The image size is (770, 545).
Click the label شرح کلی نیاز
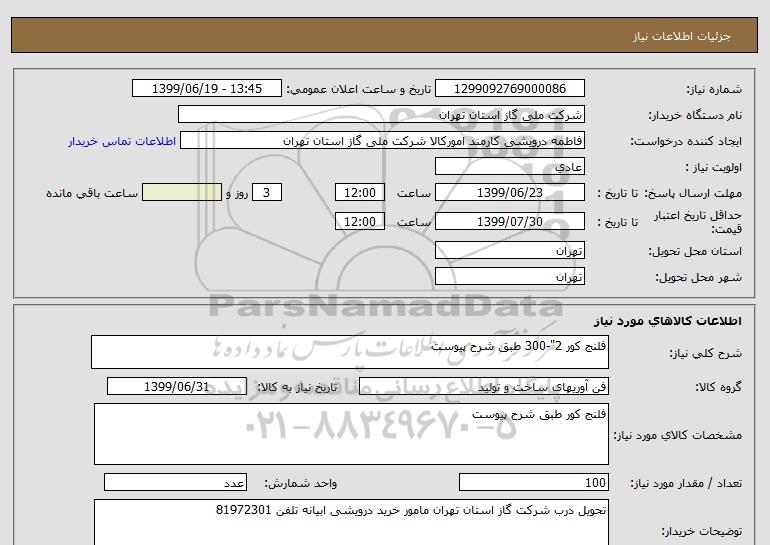click(706, 353)
